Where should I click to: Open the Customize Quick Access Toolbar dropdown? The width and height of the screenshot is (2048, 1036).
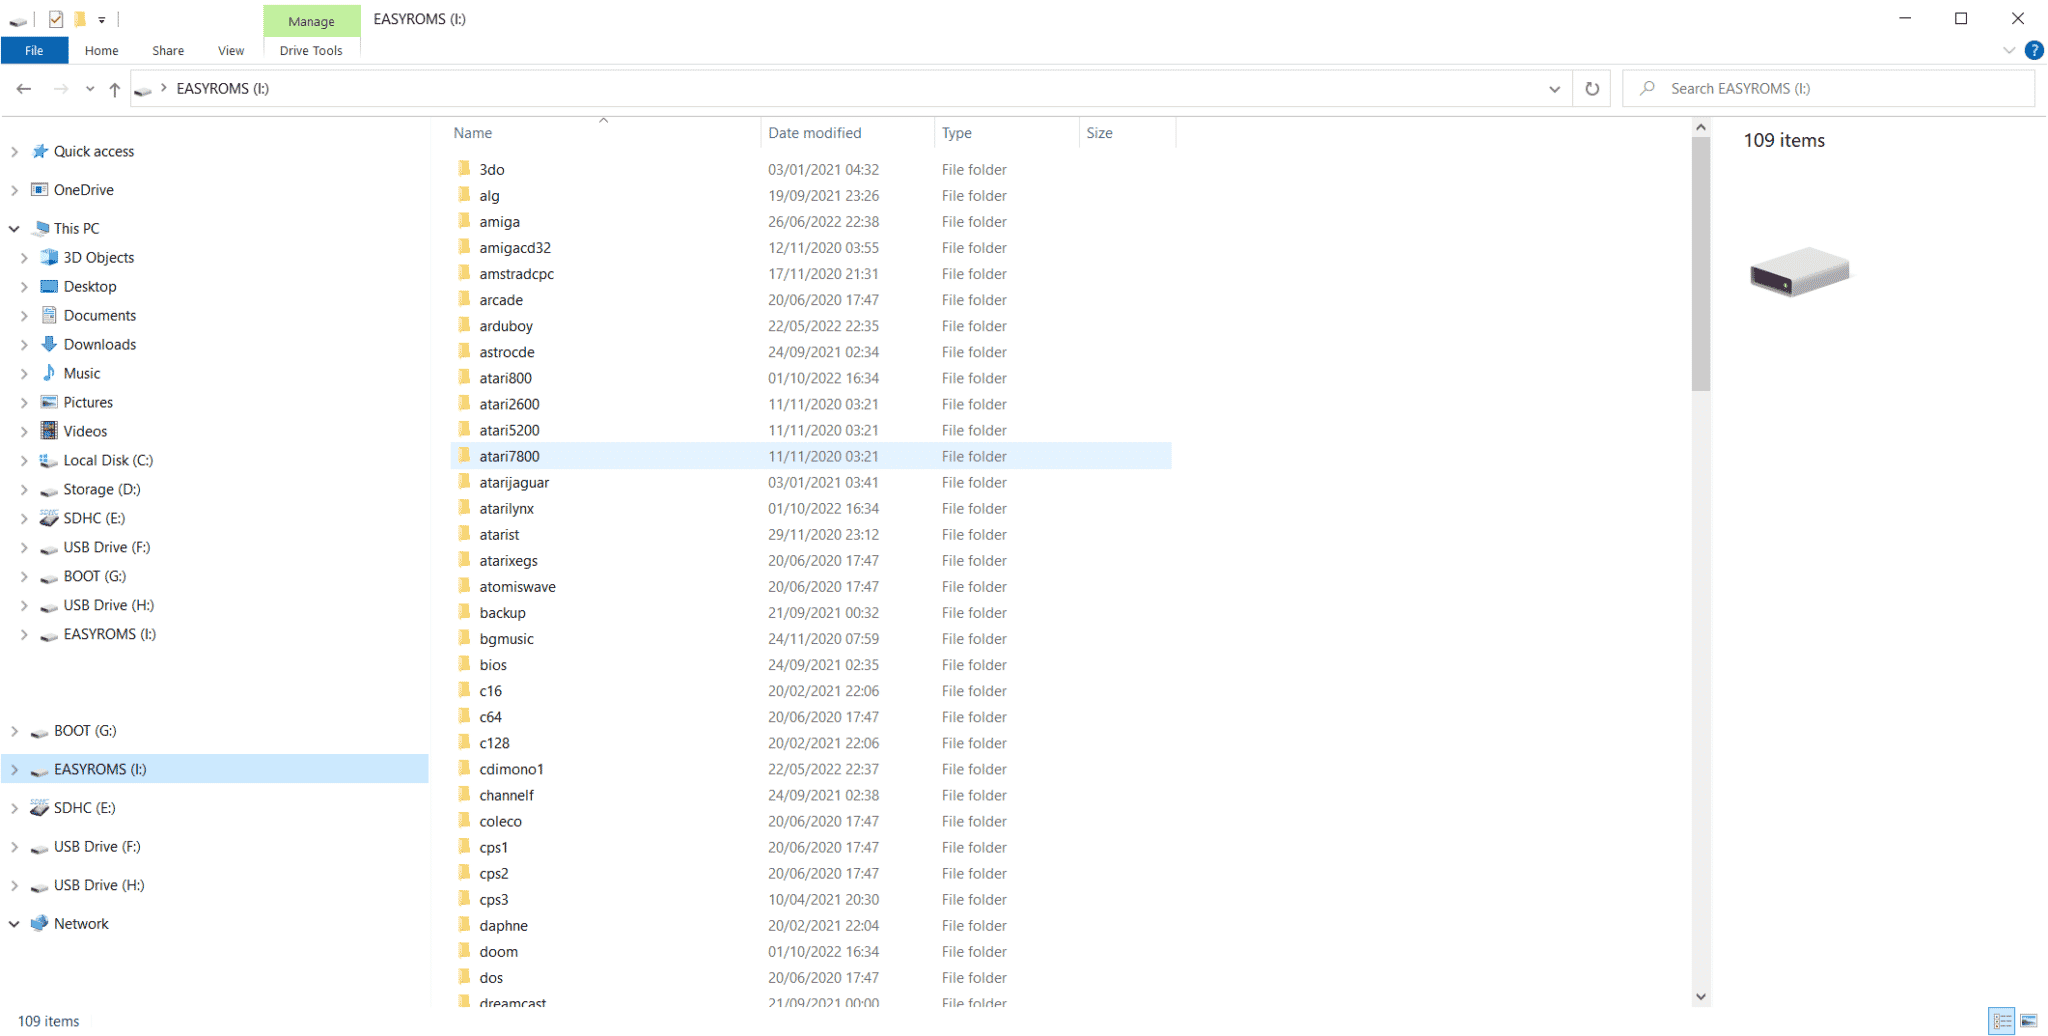coord(102,20)
